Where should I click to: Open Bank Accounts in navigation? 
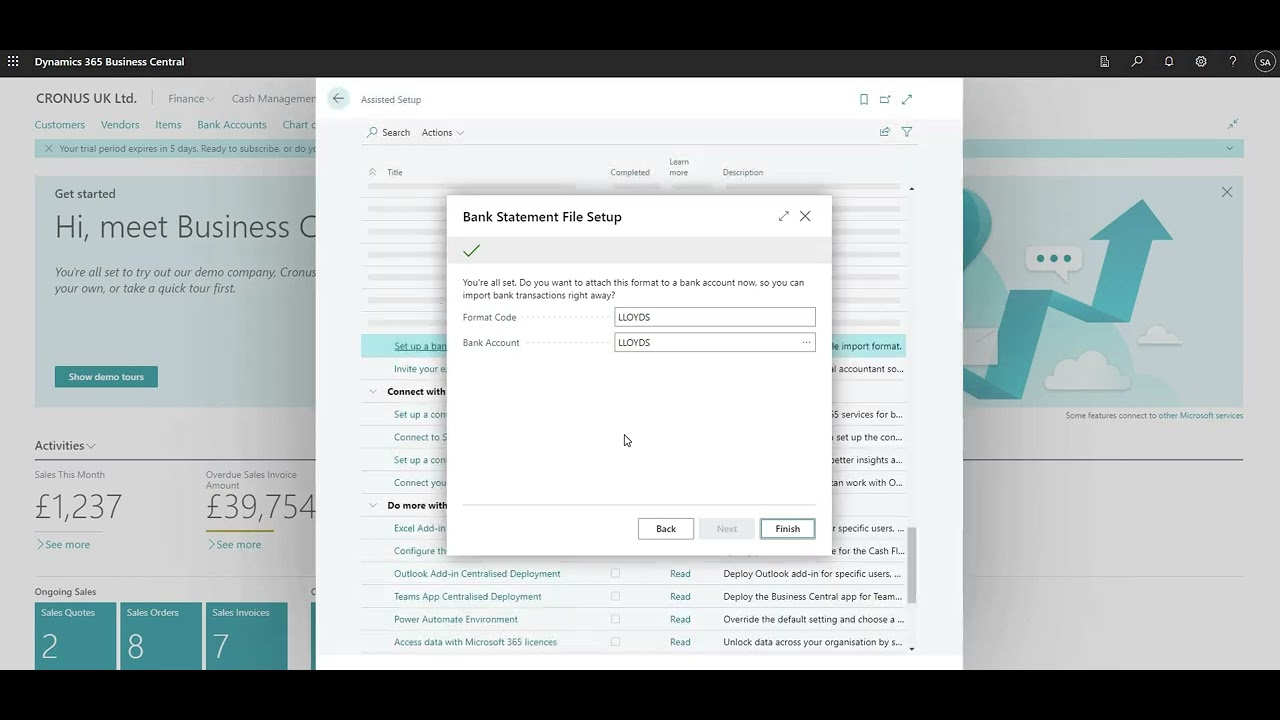(232, 125)
